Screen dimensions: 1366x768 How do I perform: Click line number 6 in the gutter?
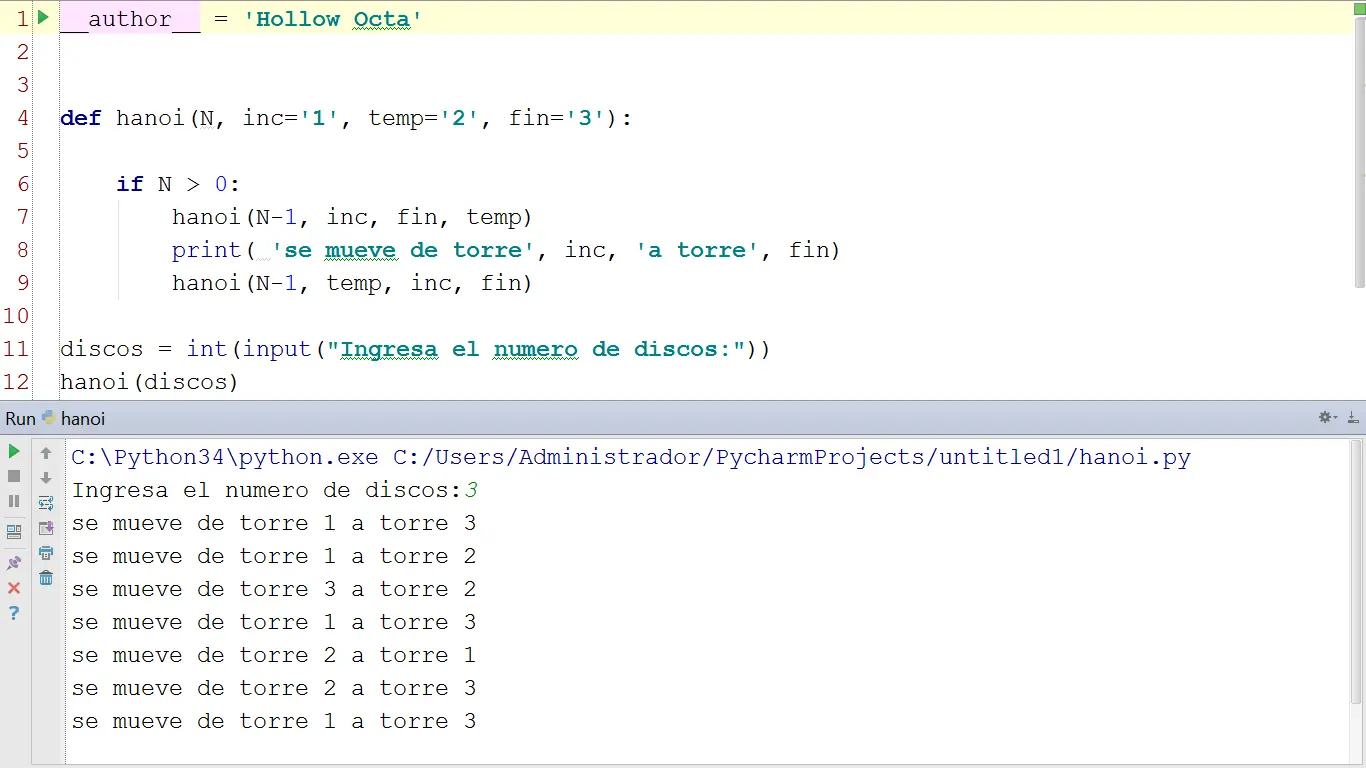click(x=22, y=184)
